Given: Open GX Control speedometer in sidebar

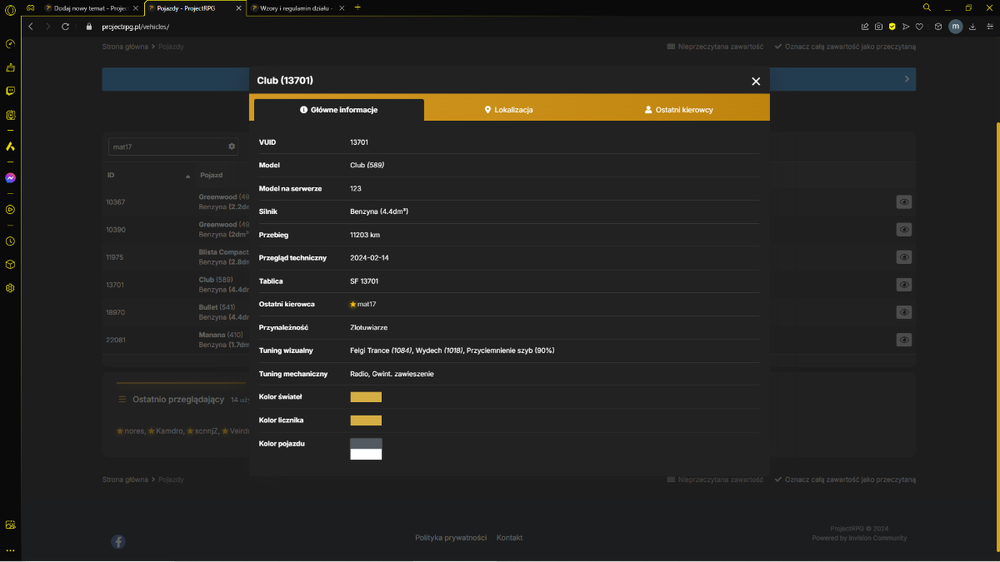Looking at the screenshot, I should pyautogui.click(x=10, y=44).
